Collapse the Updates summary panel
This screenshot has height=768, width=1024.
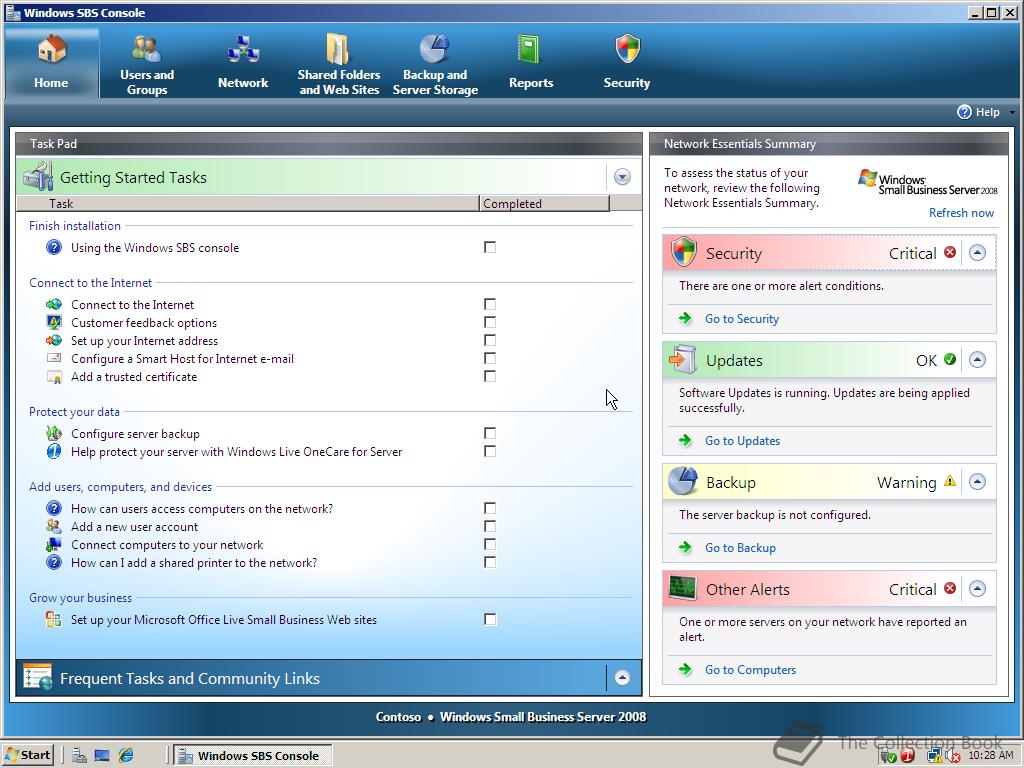(x=977, y=360)
